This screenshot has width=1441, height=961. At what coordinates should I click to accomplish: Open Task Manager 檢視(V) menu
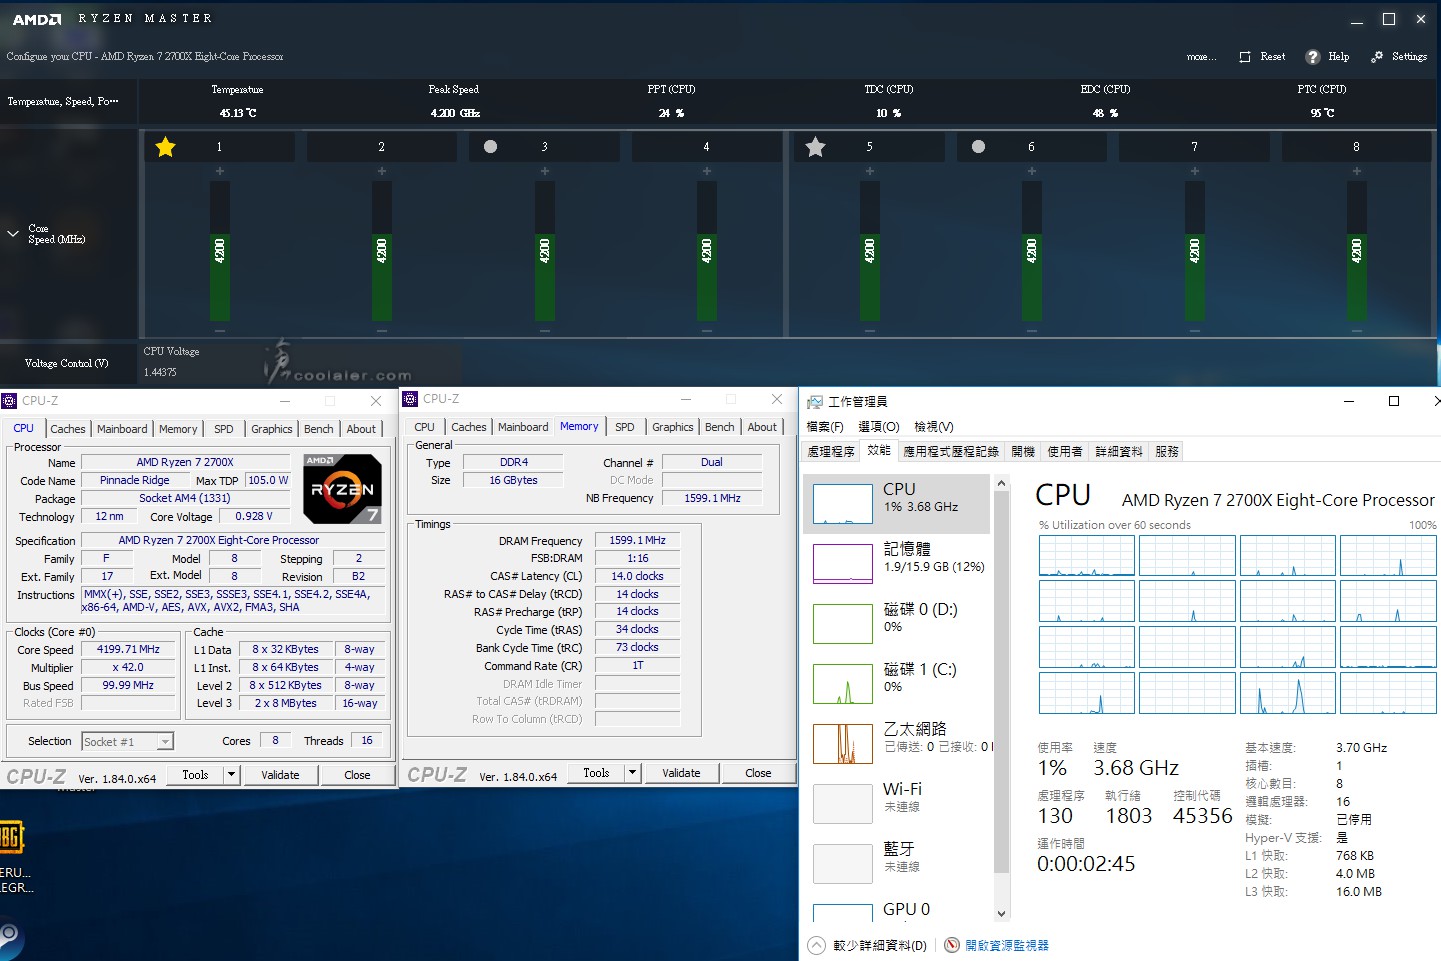tap(934, 427)
